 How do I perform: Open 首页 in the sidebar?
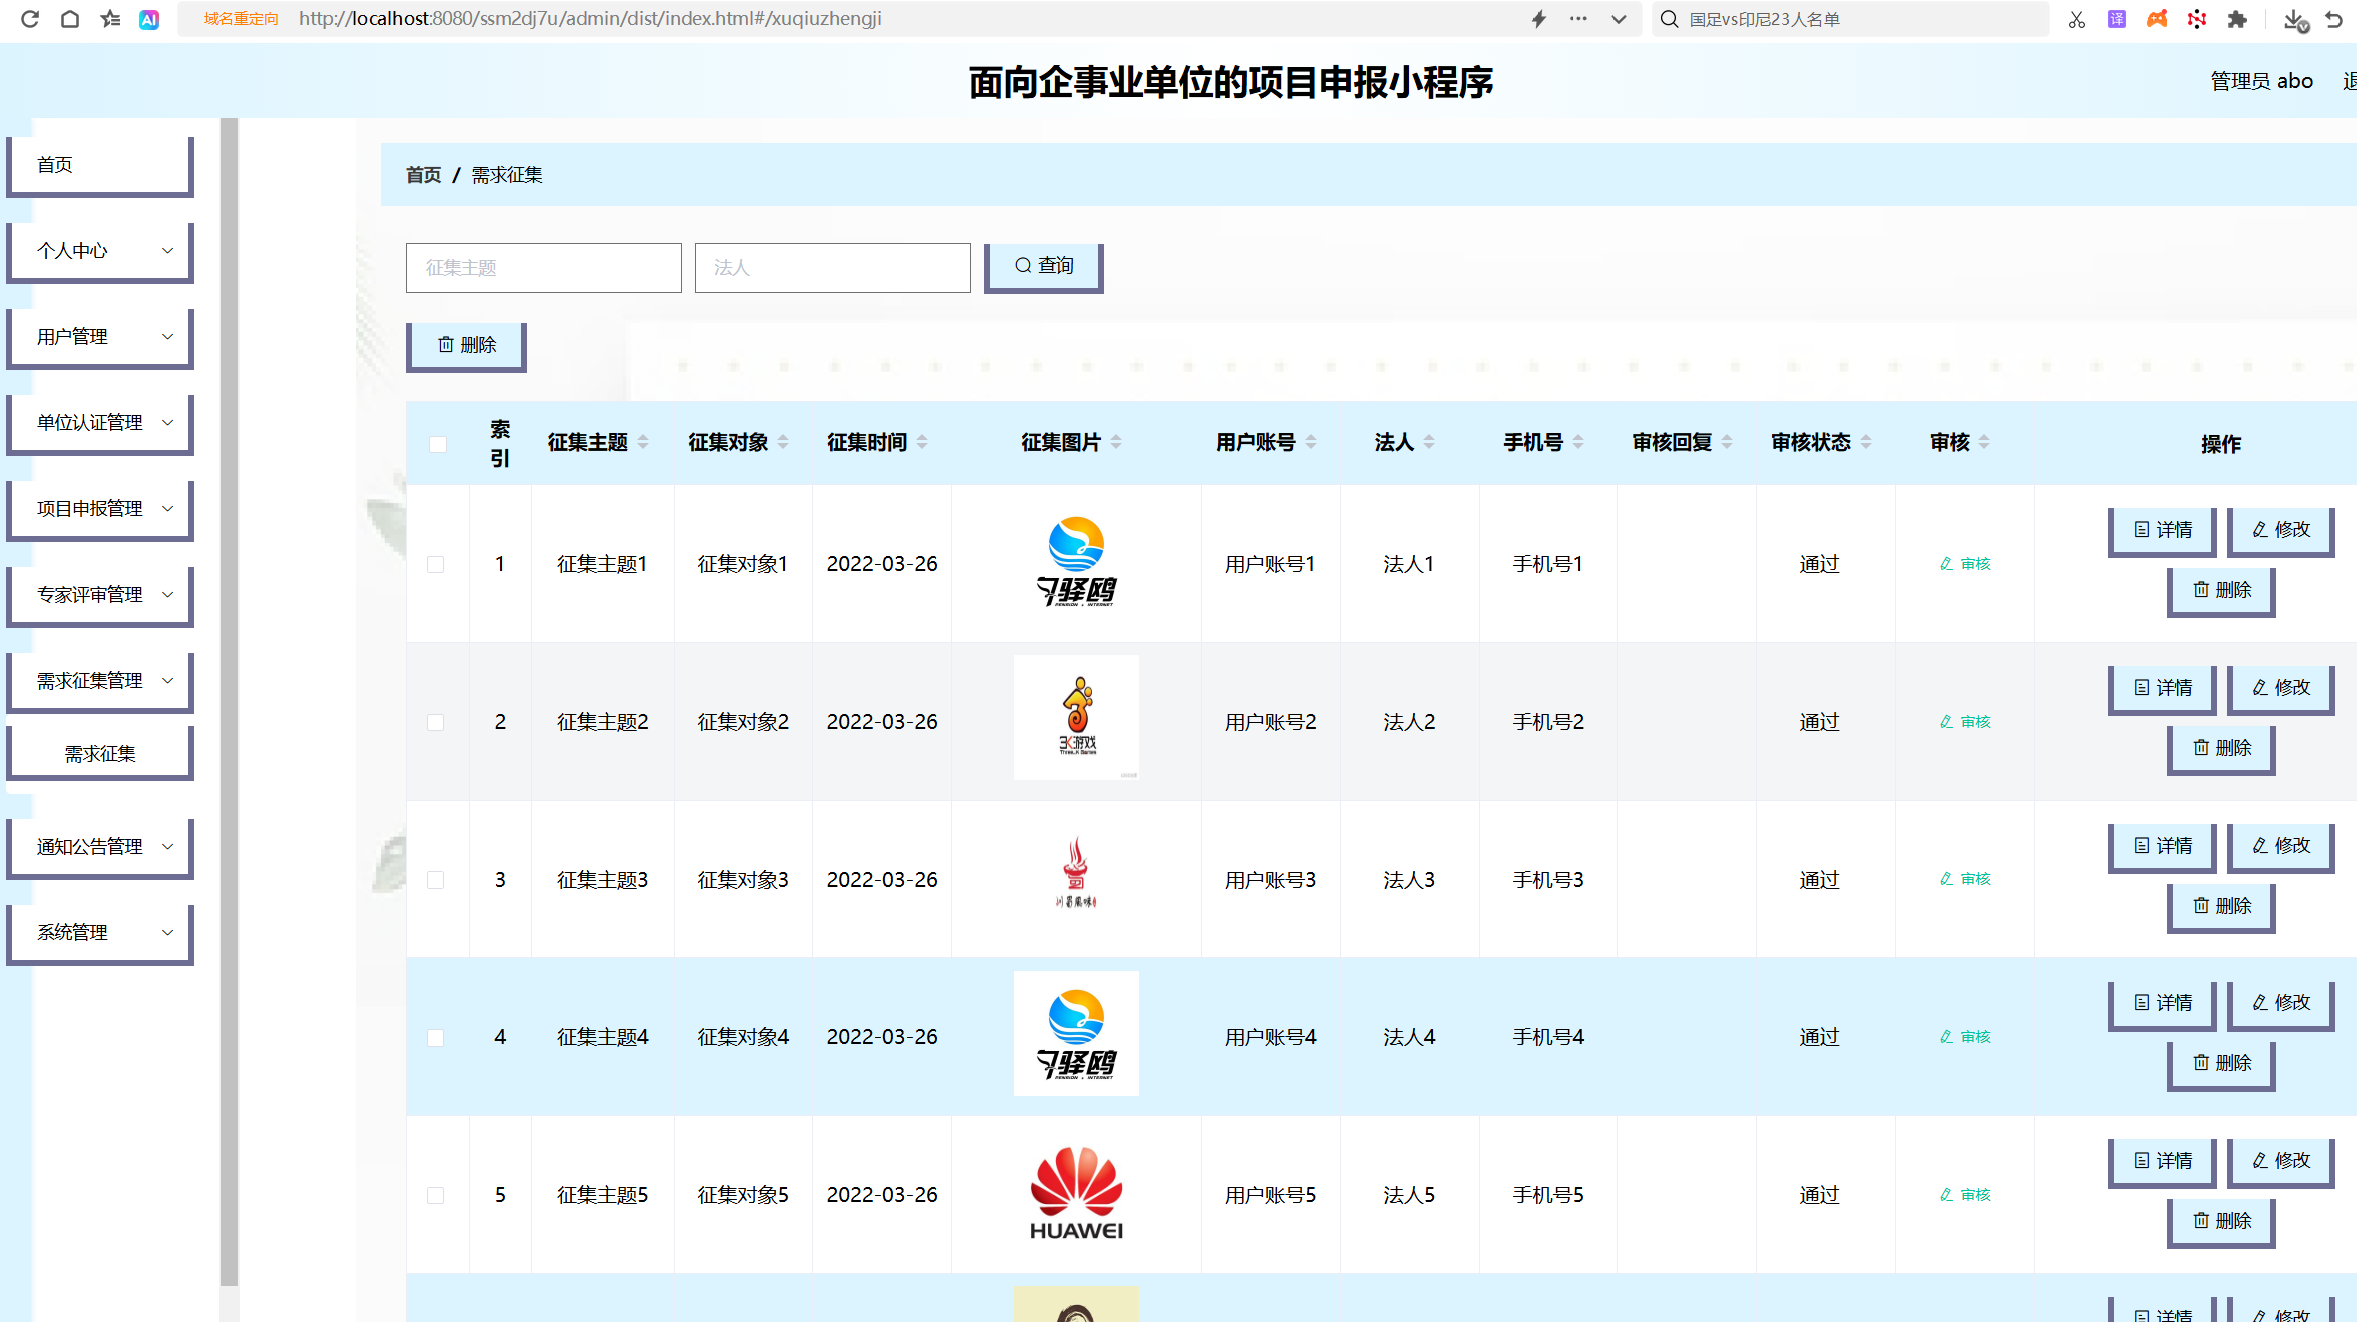click(100, 165)
